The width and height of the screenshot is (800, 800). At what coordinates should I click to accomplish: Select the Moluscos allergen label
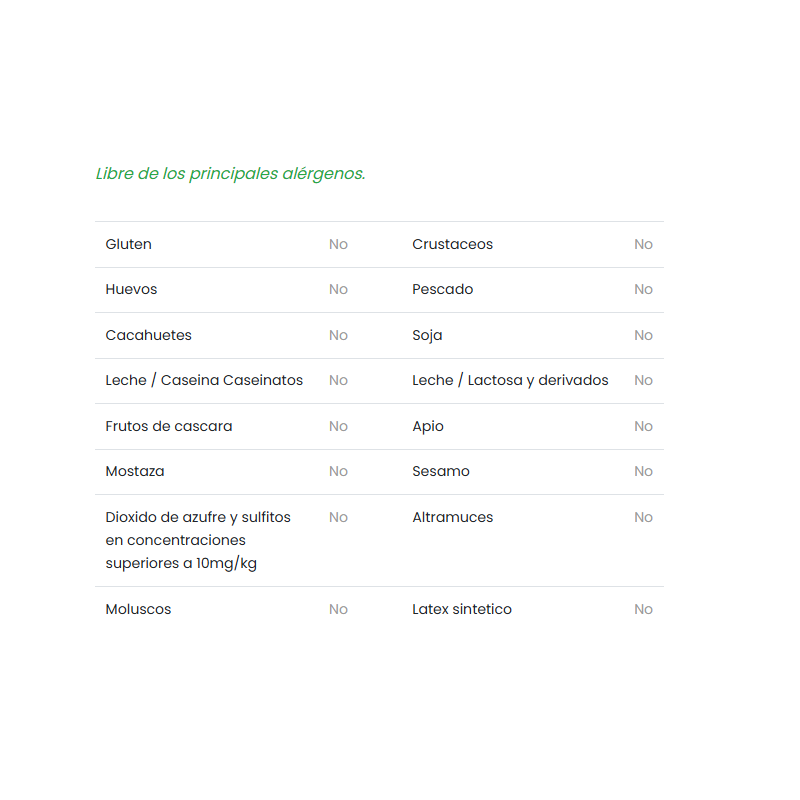[138, 609]
